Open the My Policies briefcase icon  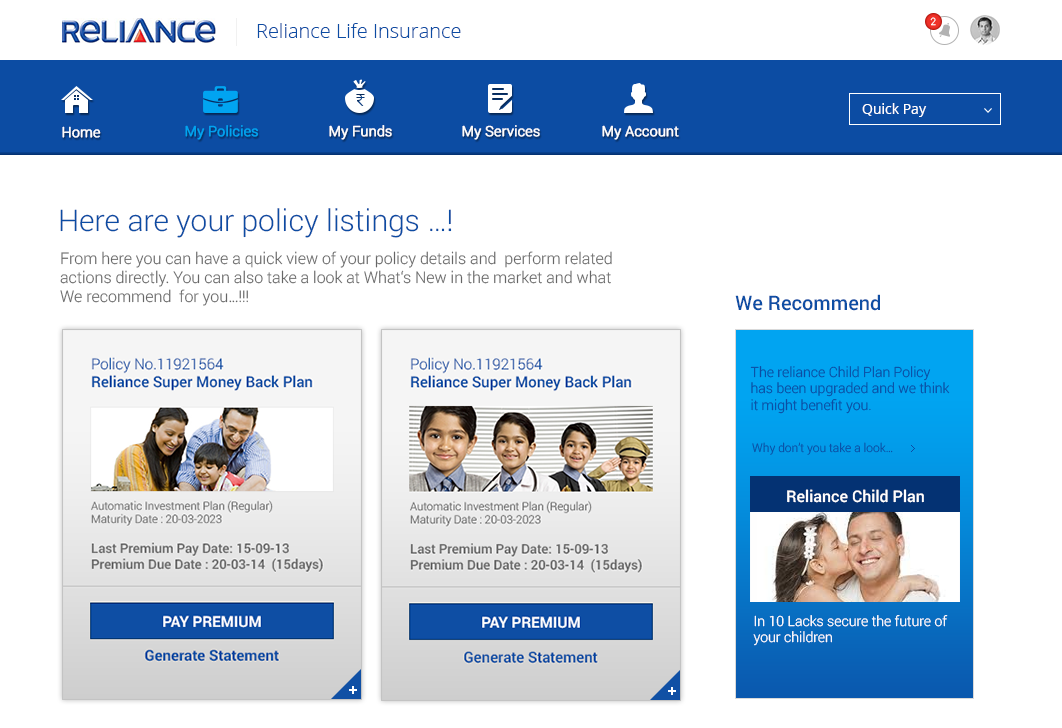(x=221, y=100)
